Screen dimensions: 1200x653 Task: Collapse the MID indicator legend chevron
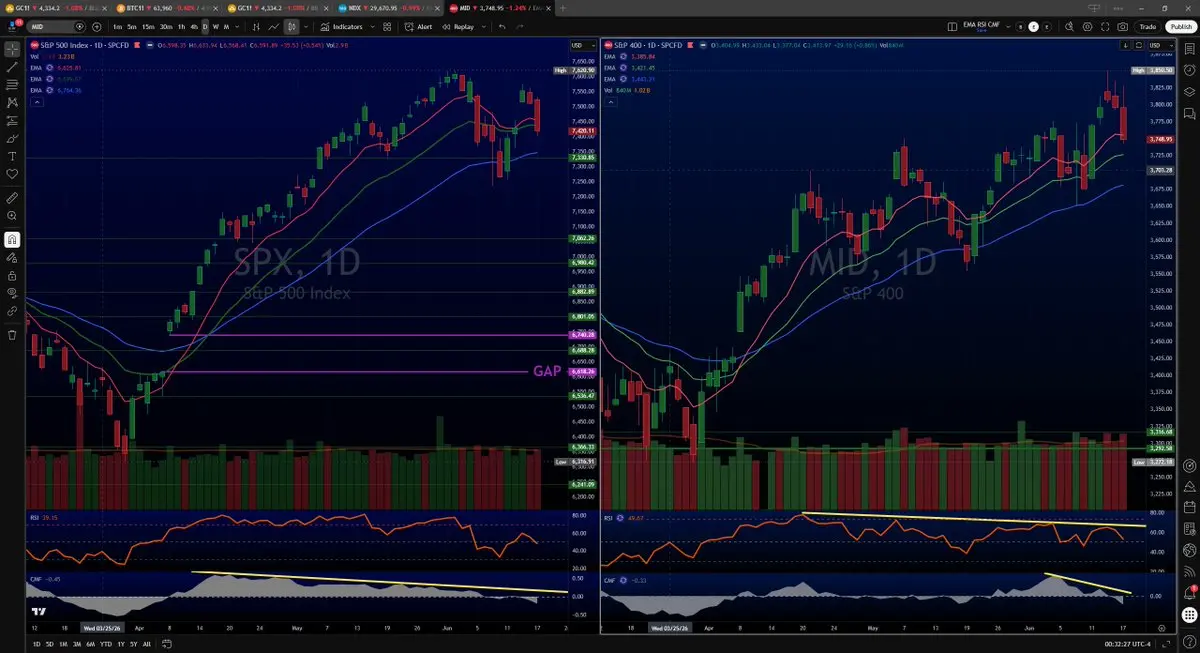coord(613,101)
